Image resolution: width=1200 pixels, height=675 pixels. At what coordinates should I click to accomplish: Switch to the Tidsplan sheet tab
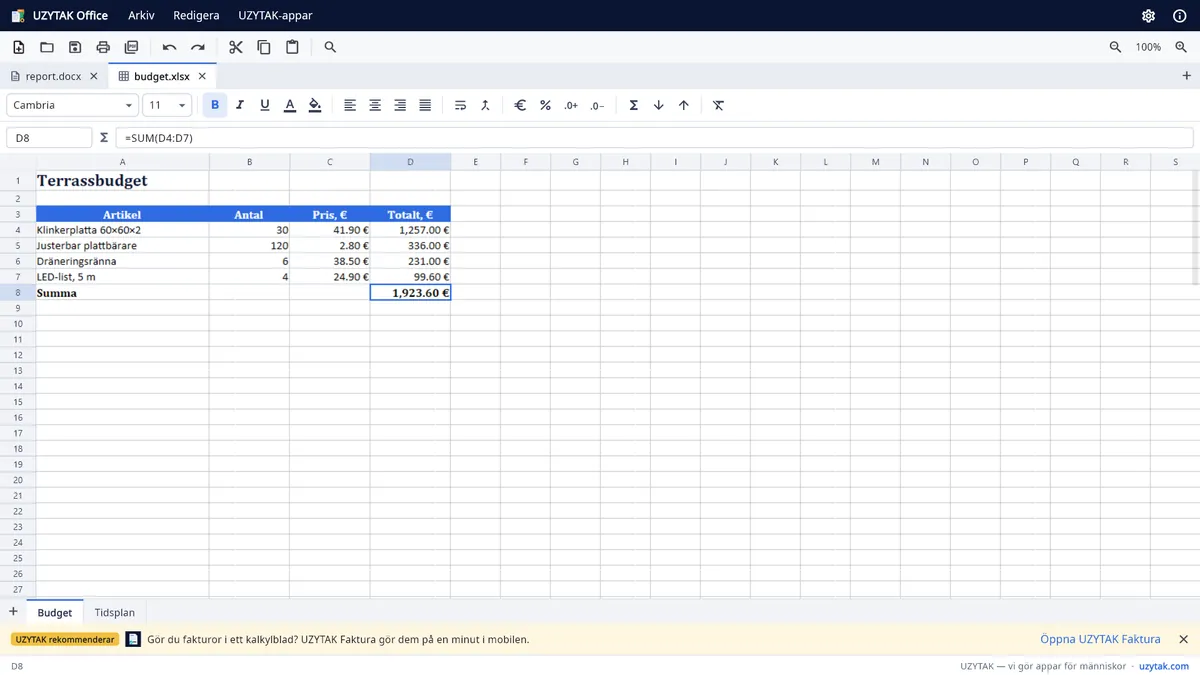click(115, 612)
